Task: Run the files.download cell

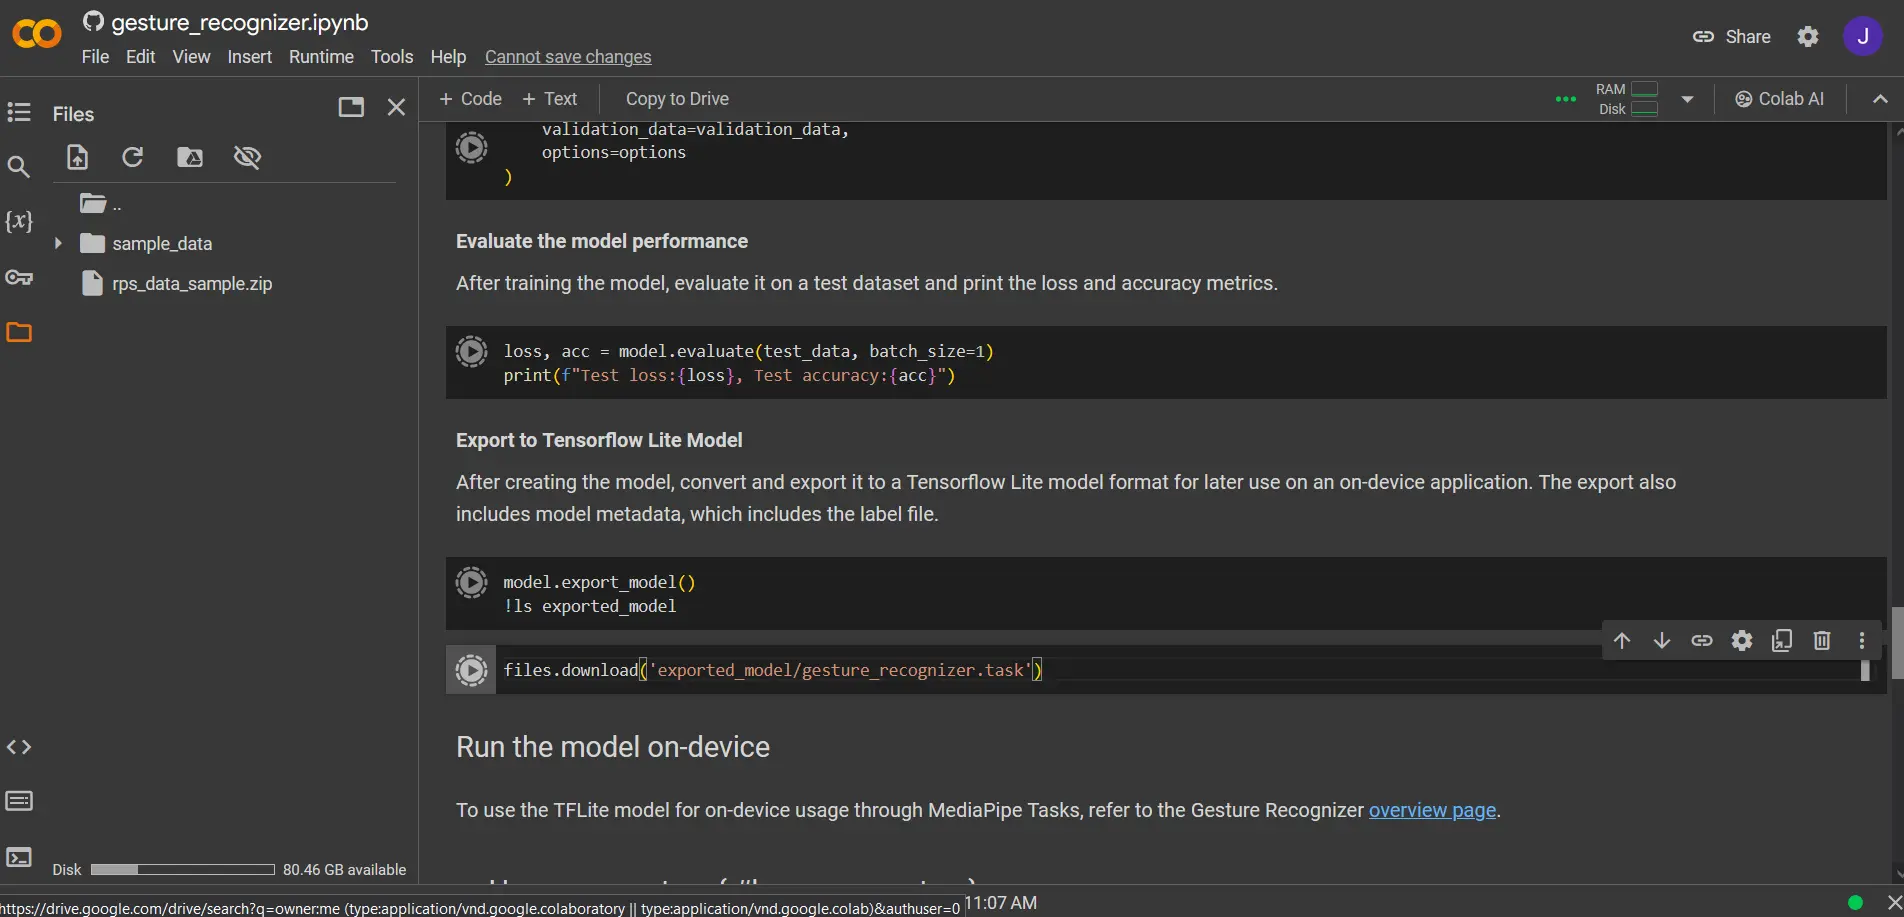Action: tap(471, 670)
